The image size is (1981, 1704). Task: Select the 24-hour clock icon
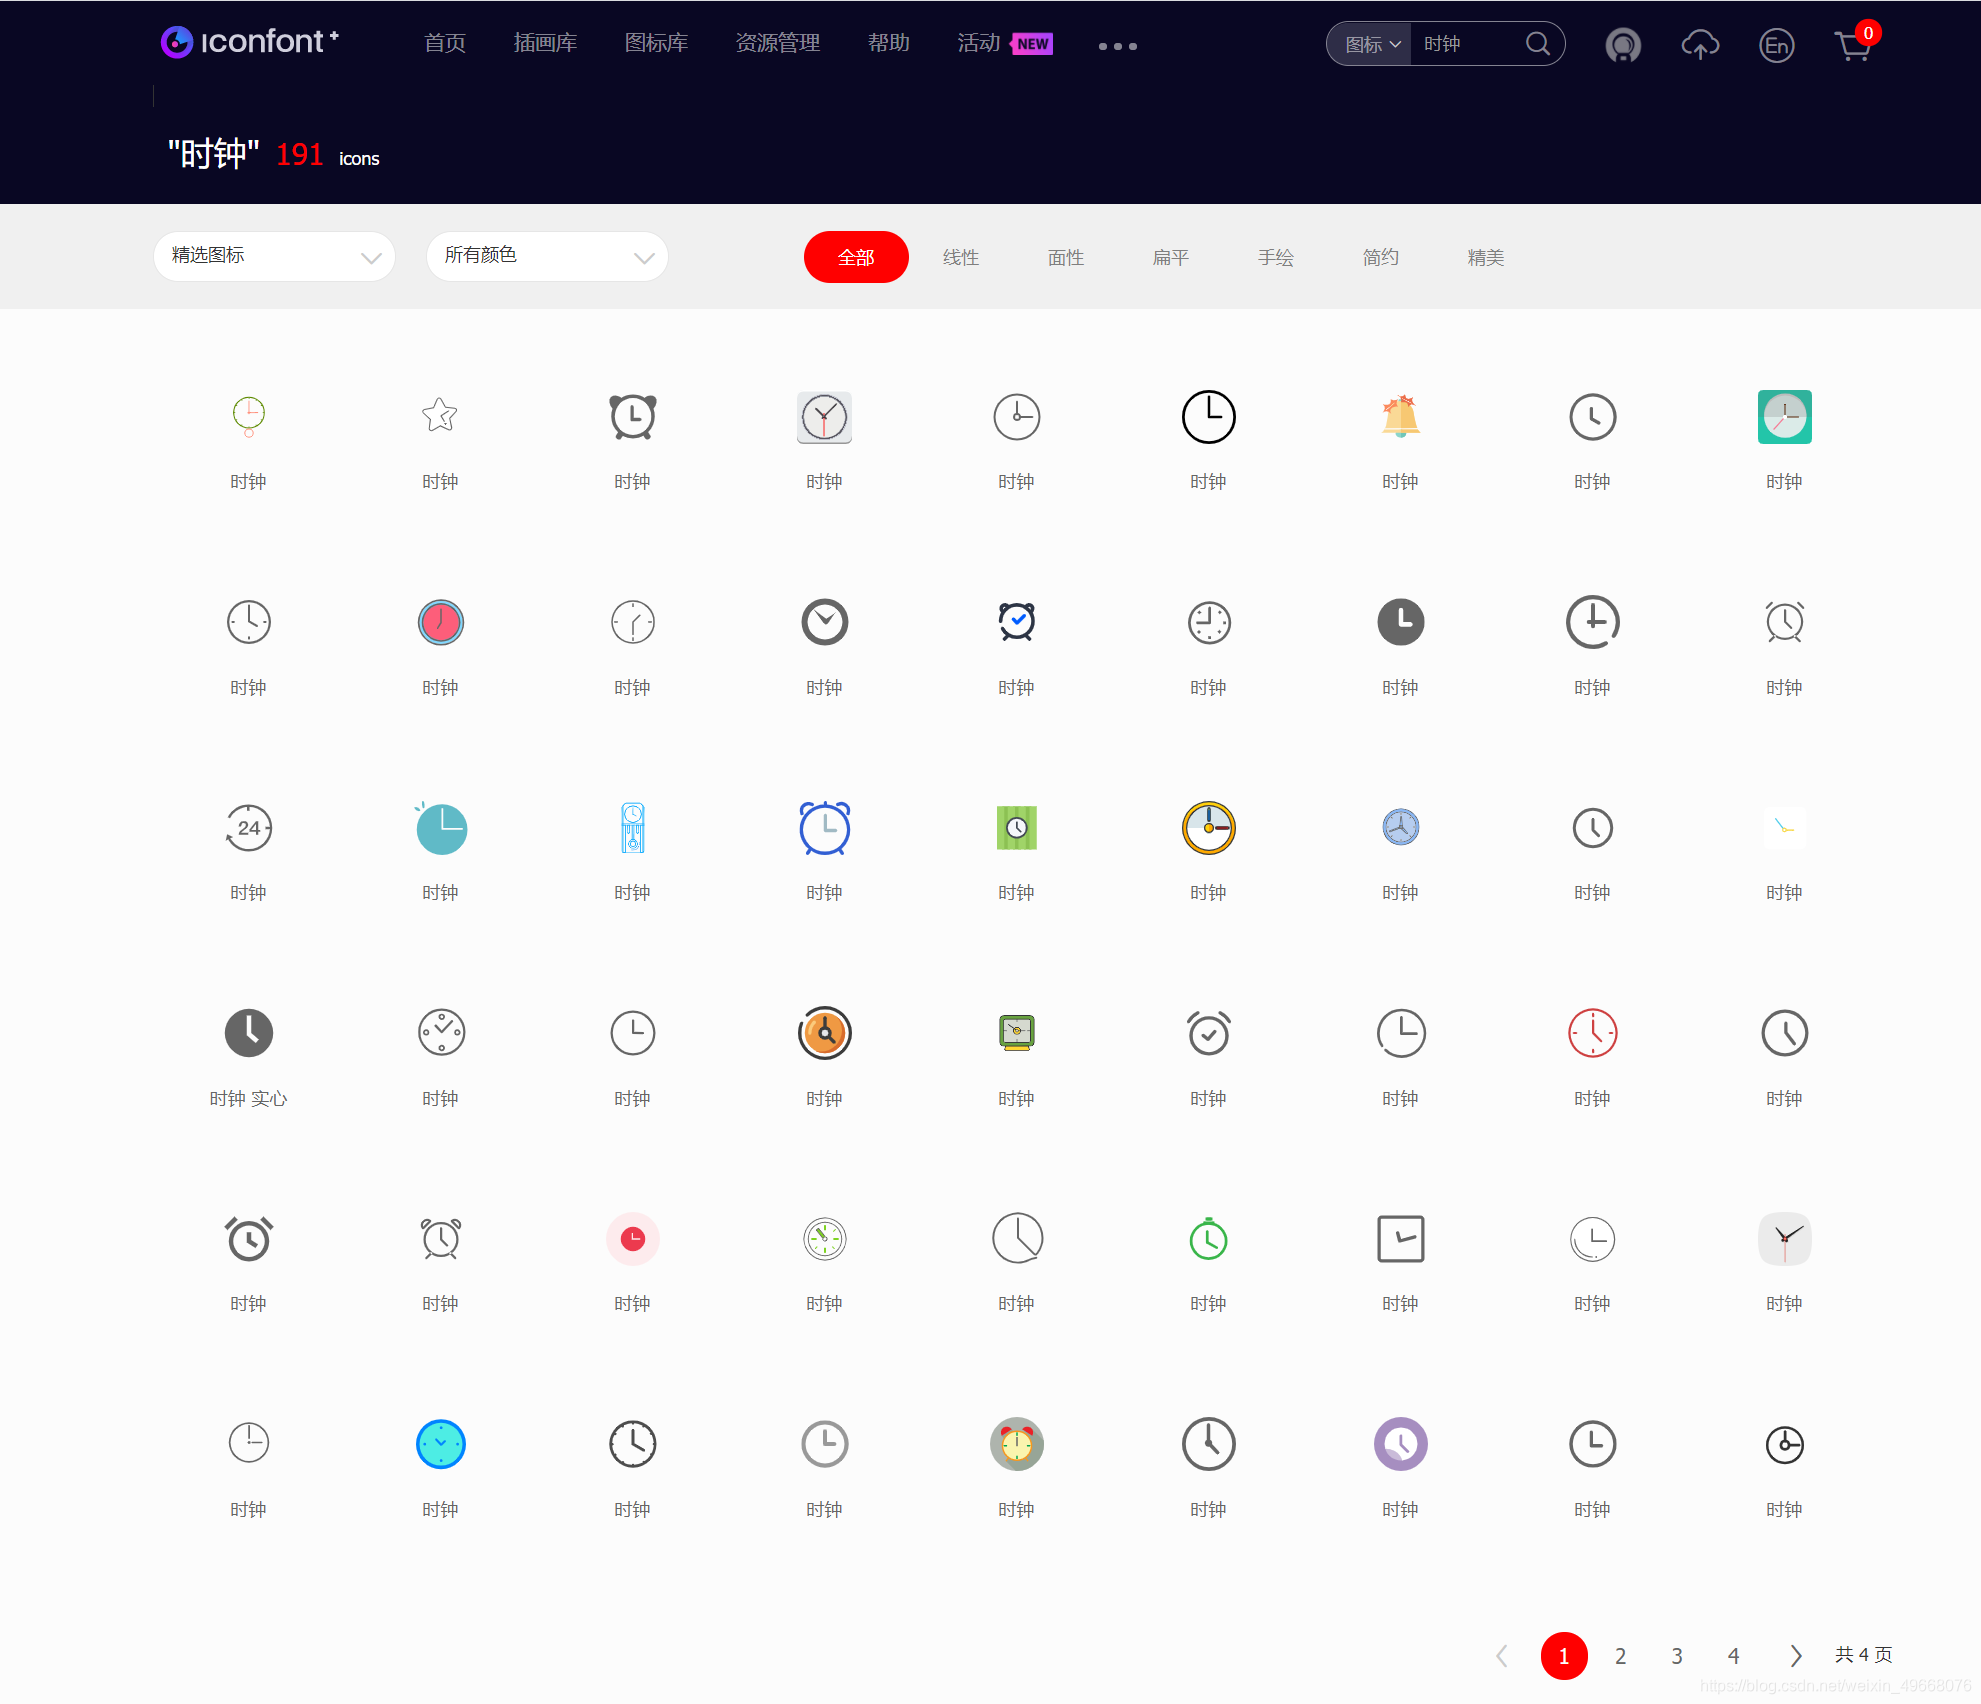tap(248, 828)
